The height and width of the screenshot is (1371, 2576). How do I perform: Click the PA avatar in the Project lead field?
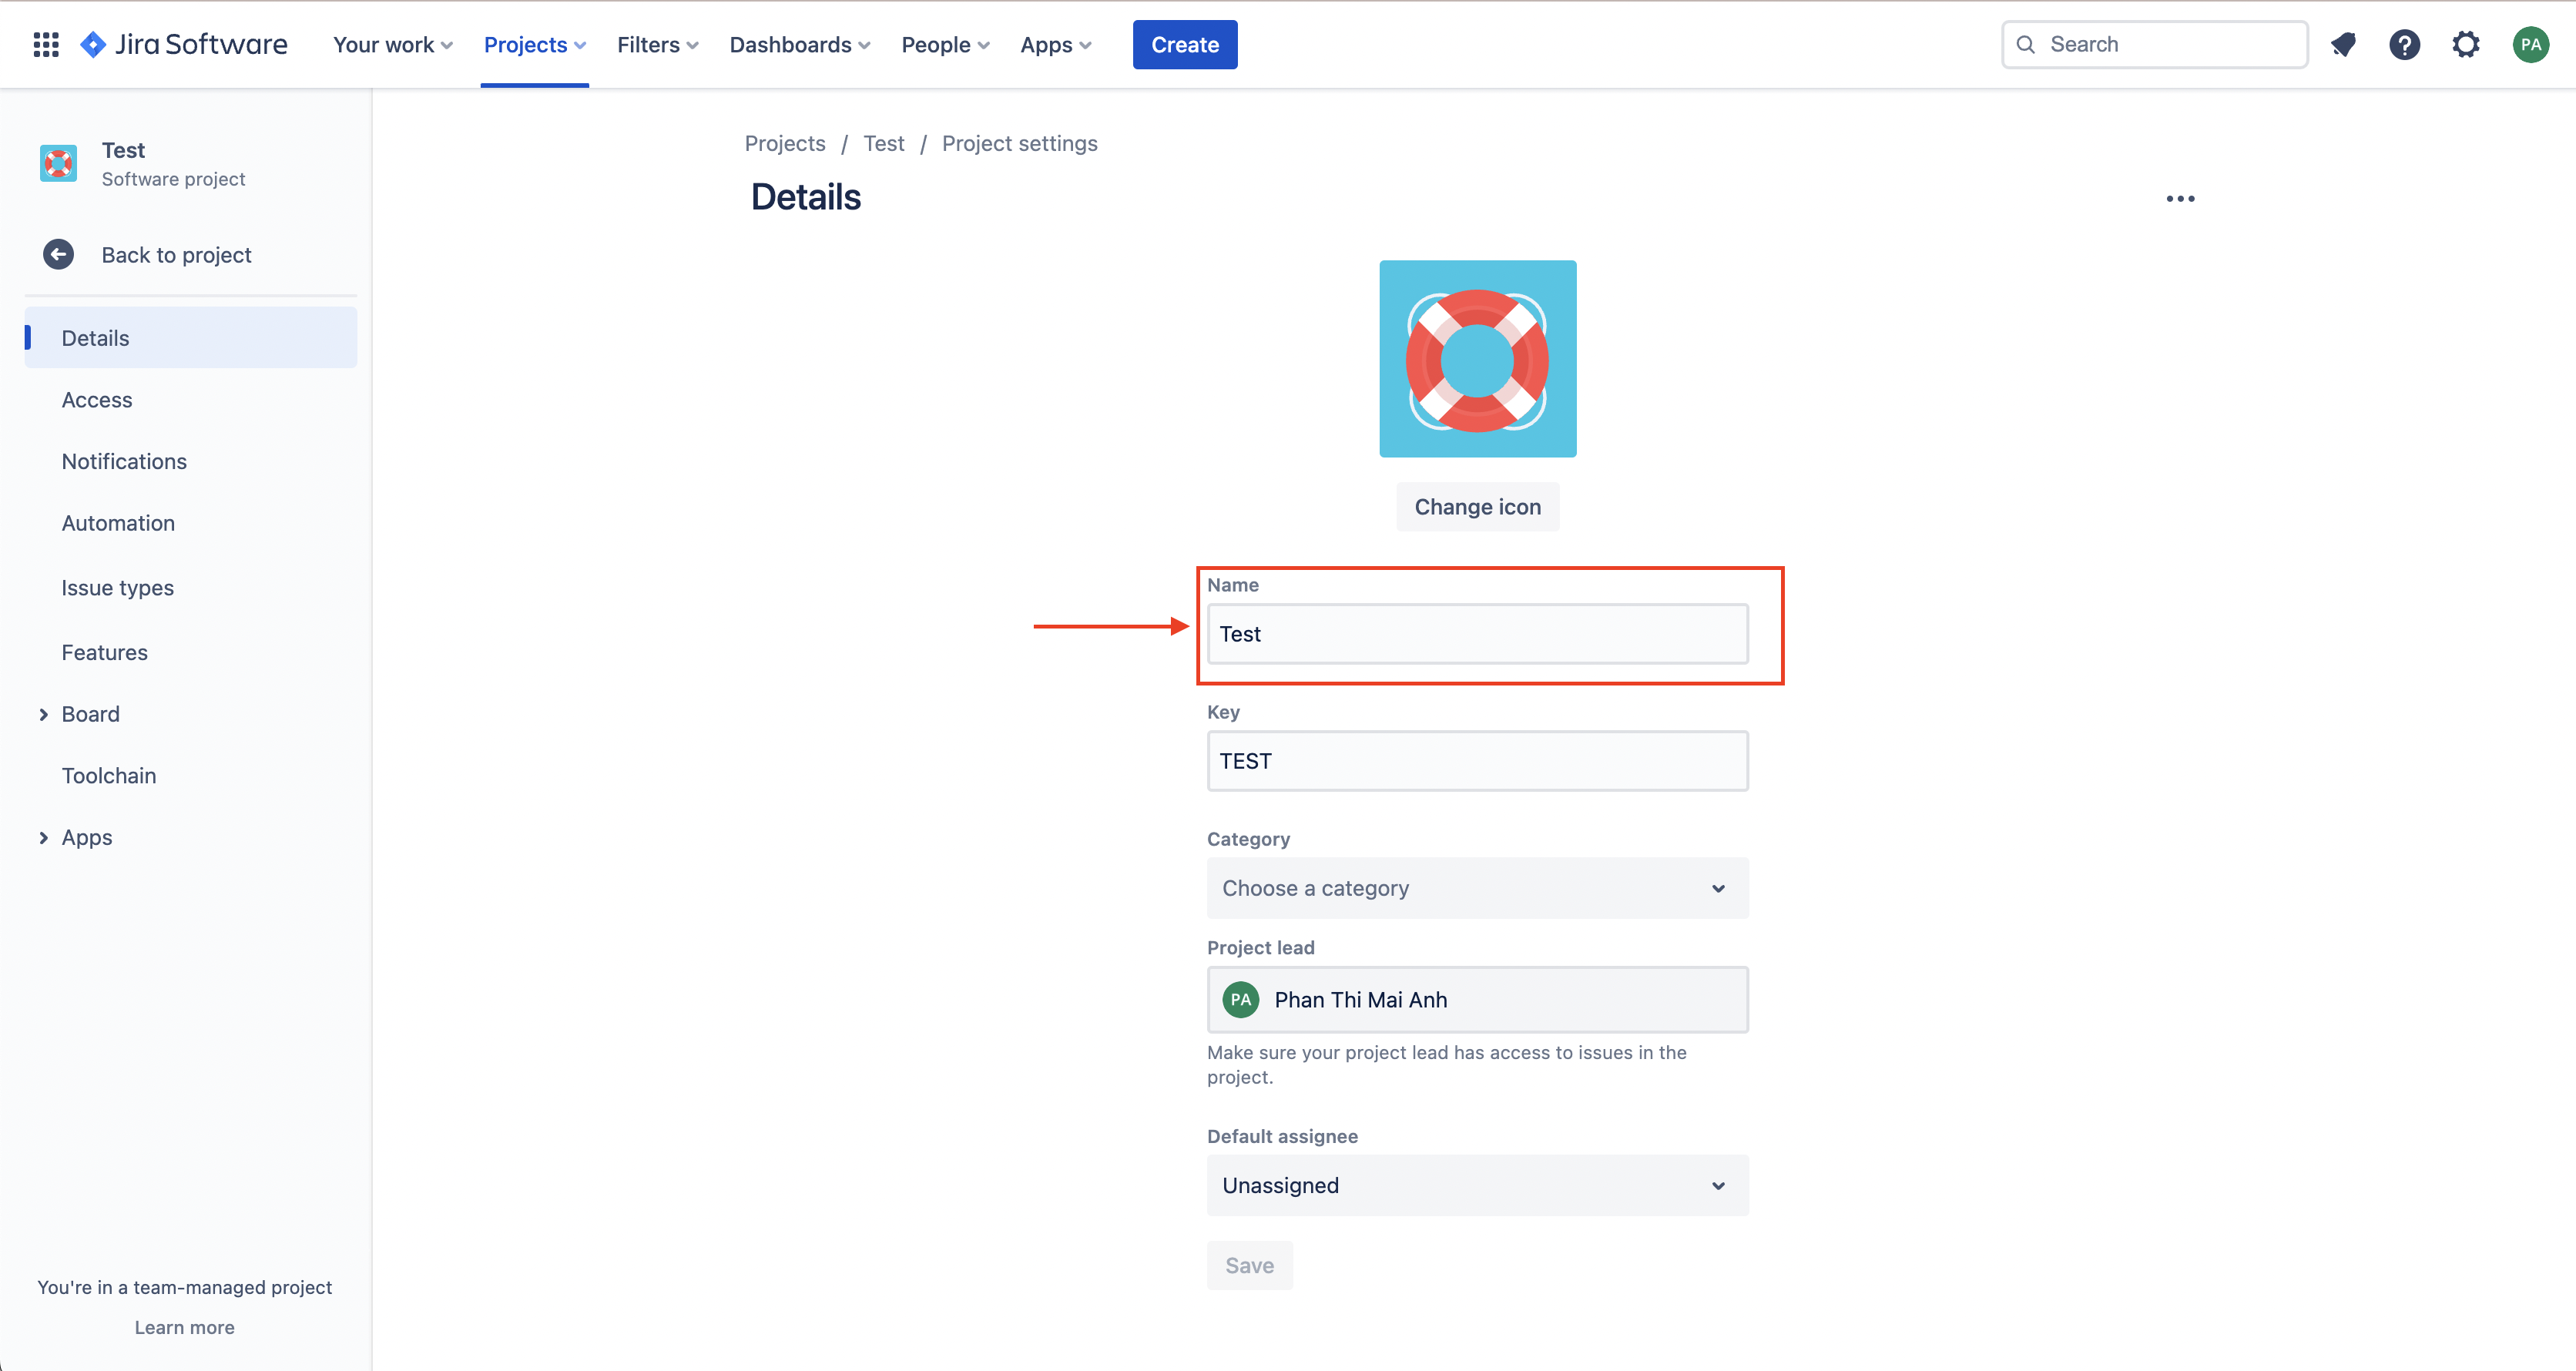(1240, 999)
